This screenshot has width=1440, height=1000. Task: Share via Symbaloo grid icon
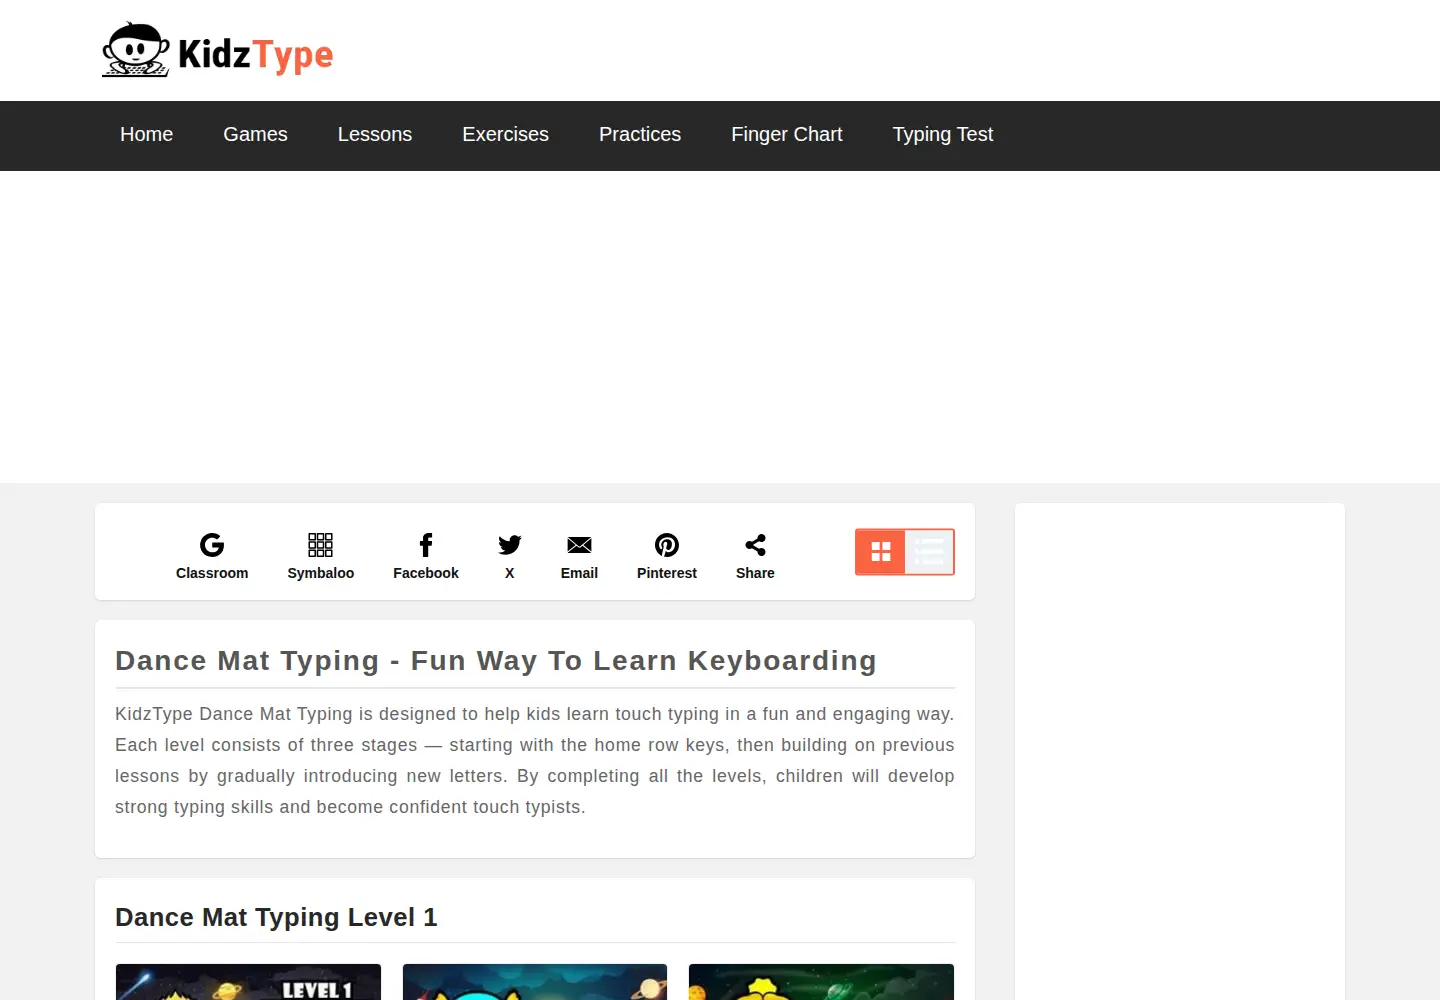[320, 545]
